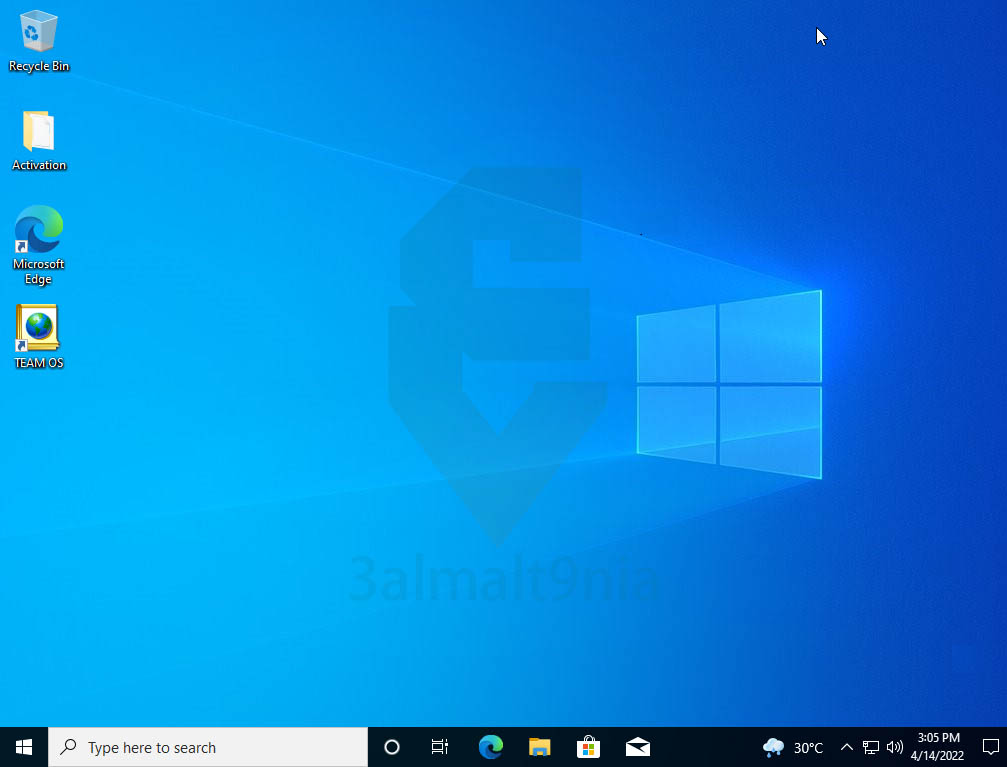This screenshot has height=767, width=1007.
Task: Click the "Activation" label text
Action: [x=39, y=165]
